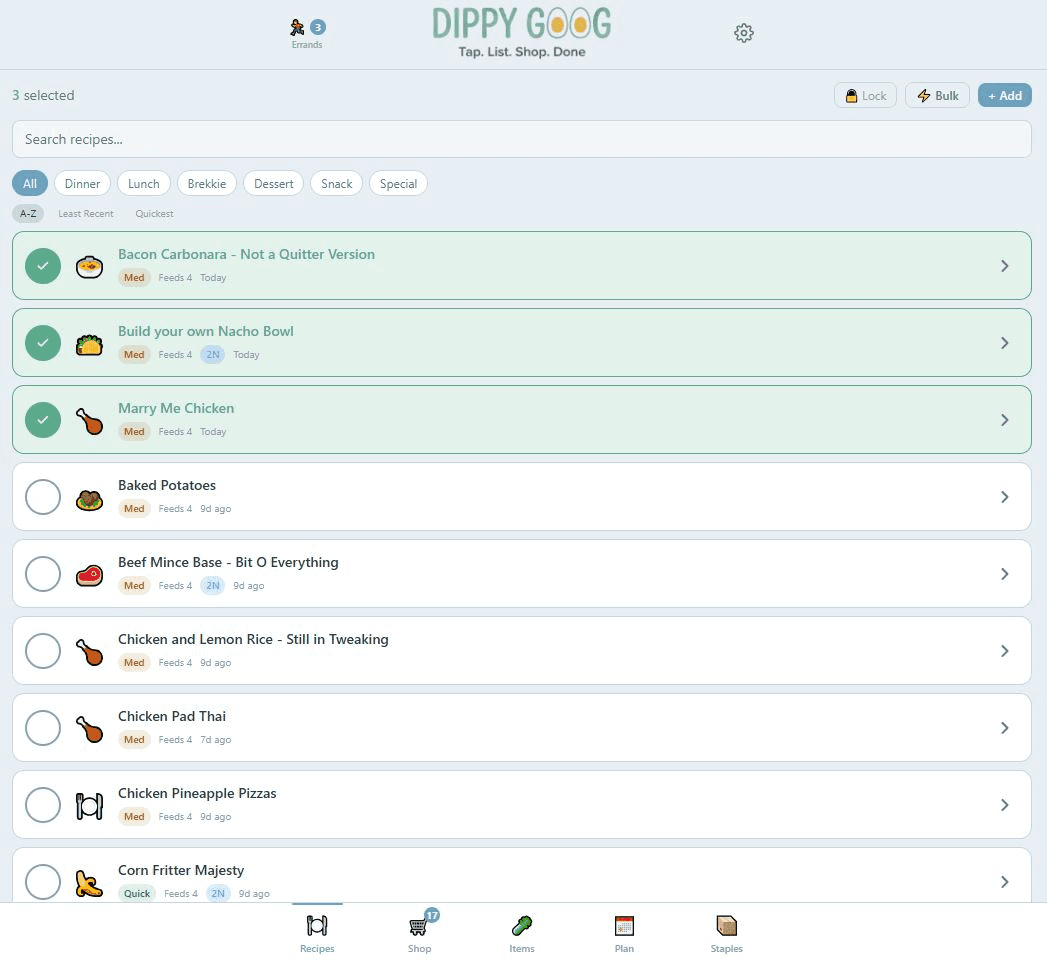Select the Staples icon in bottom bar
1047x964 pixels.
coord(726,925)
